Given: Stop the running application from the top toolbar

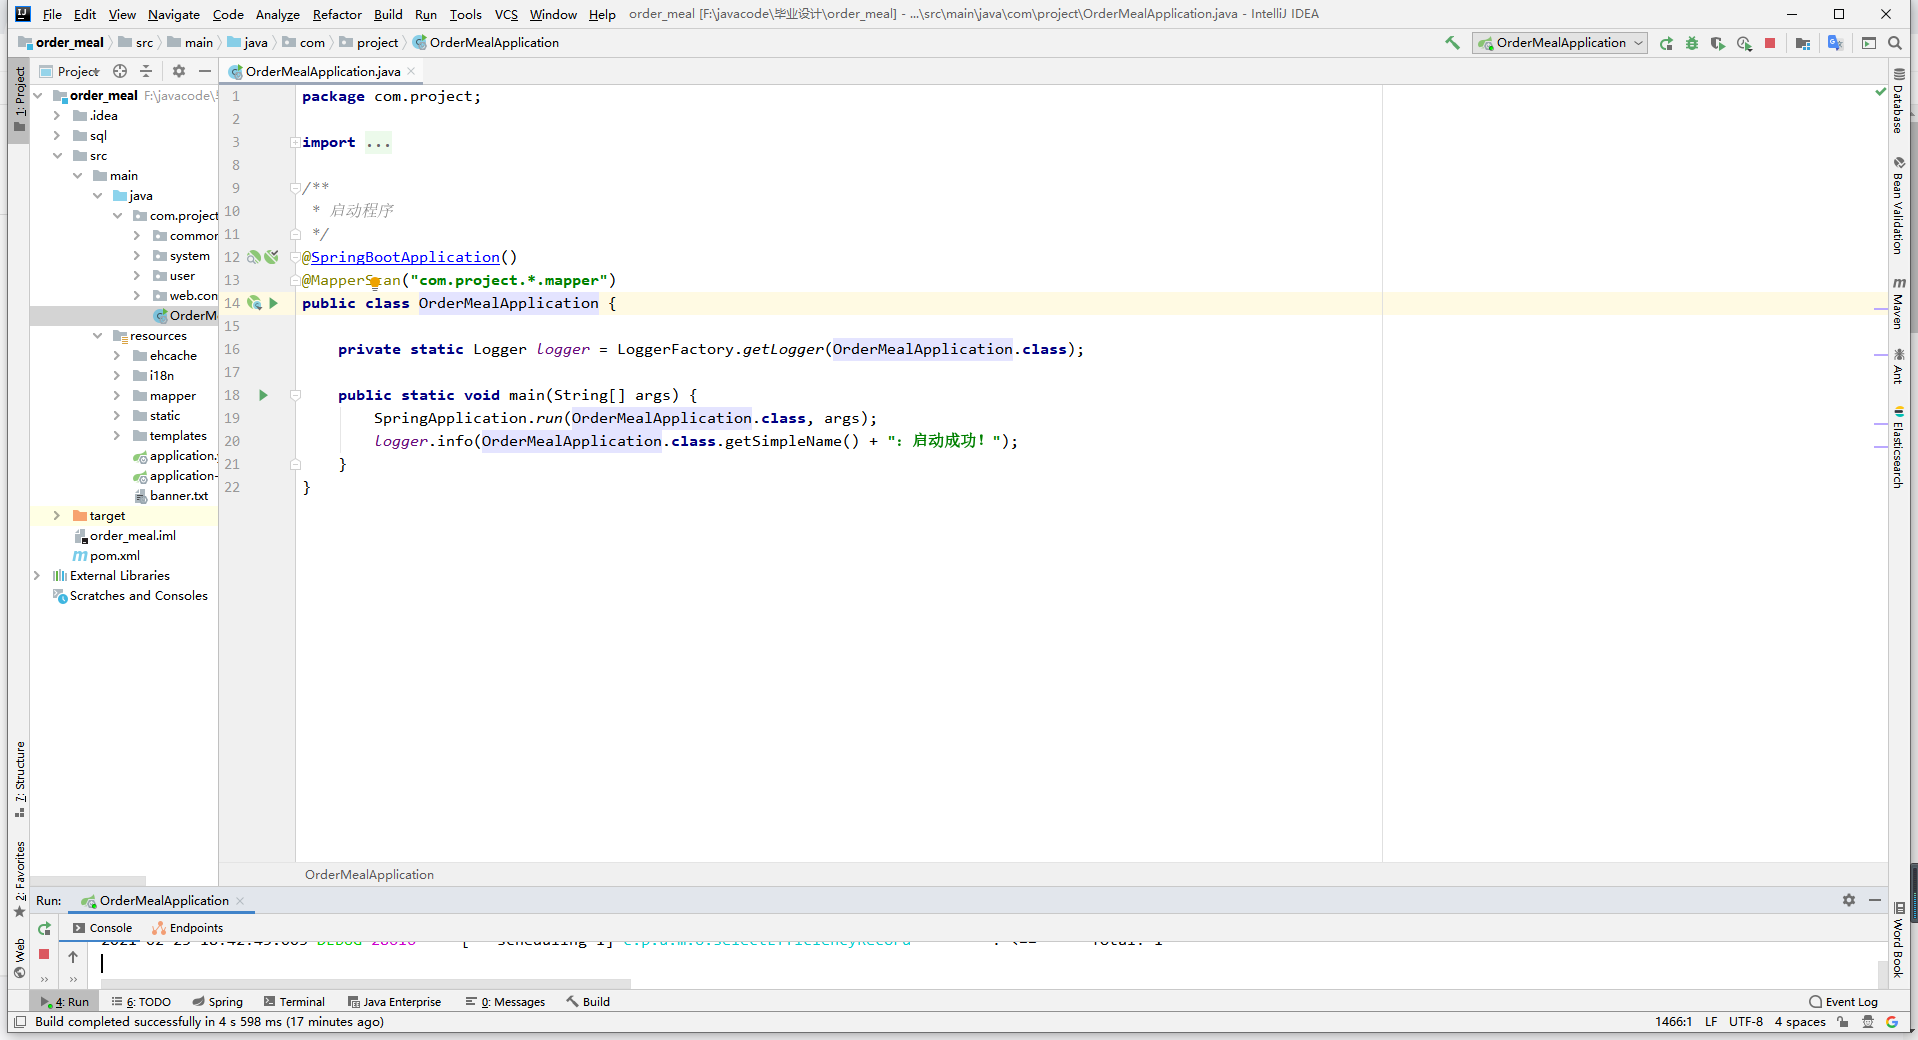Looking at the screenshot, I should click(1770, 43).
